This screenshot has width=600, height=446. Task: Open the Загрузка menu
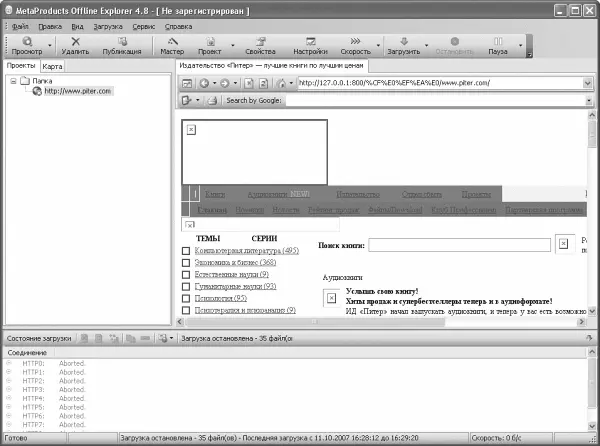point(108,26)
